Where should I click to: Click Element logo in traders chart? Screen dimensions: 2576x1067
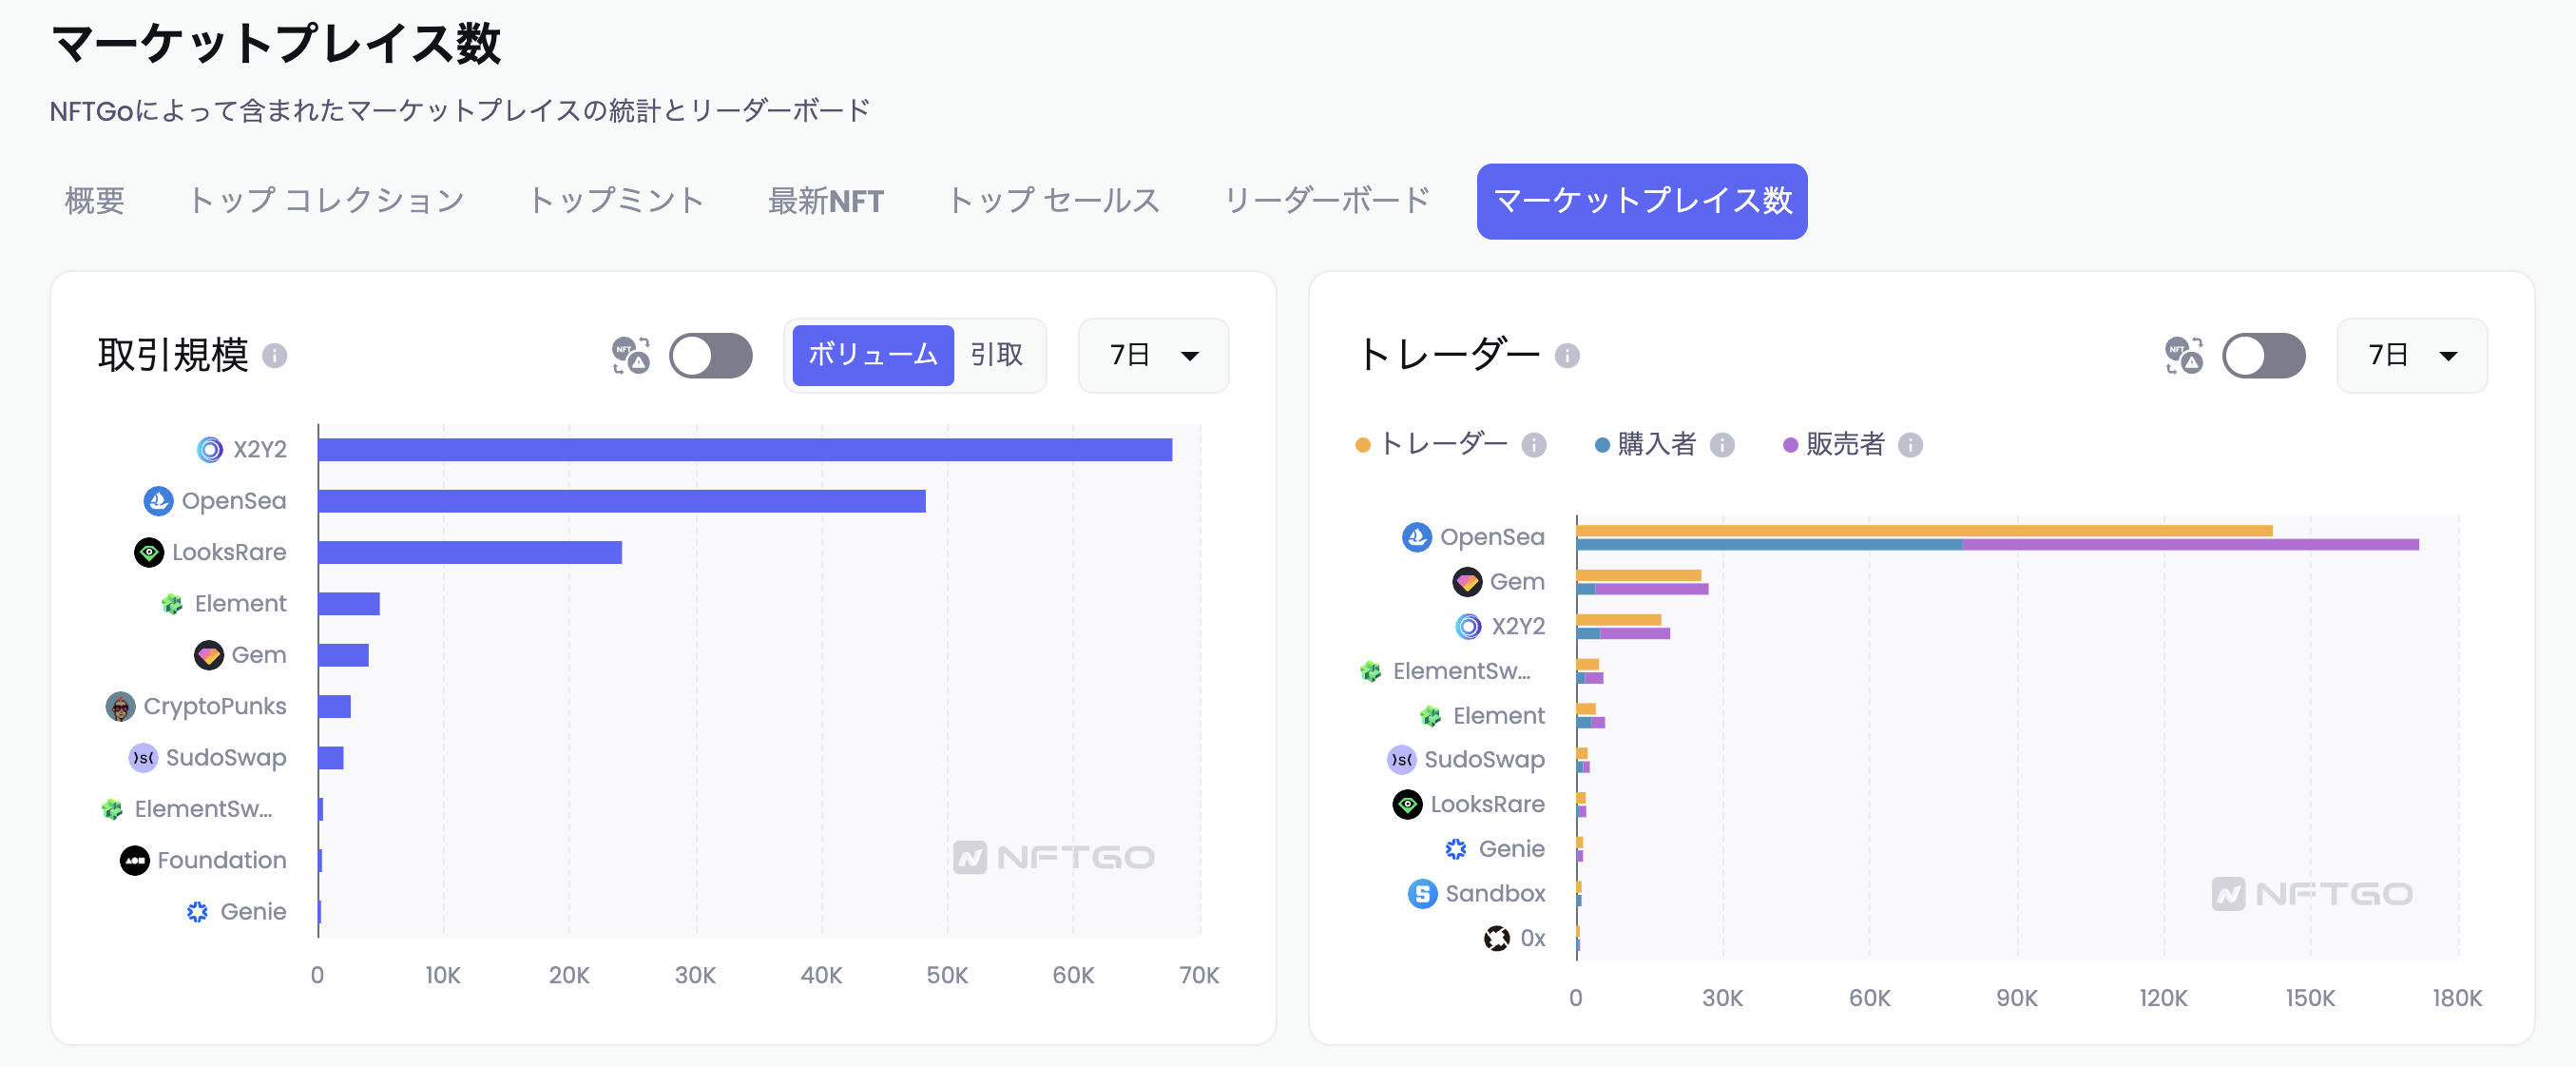coord(1430,716)
